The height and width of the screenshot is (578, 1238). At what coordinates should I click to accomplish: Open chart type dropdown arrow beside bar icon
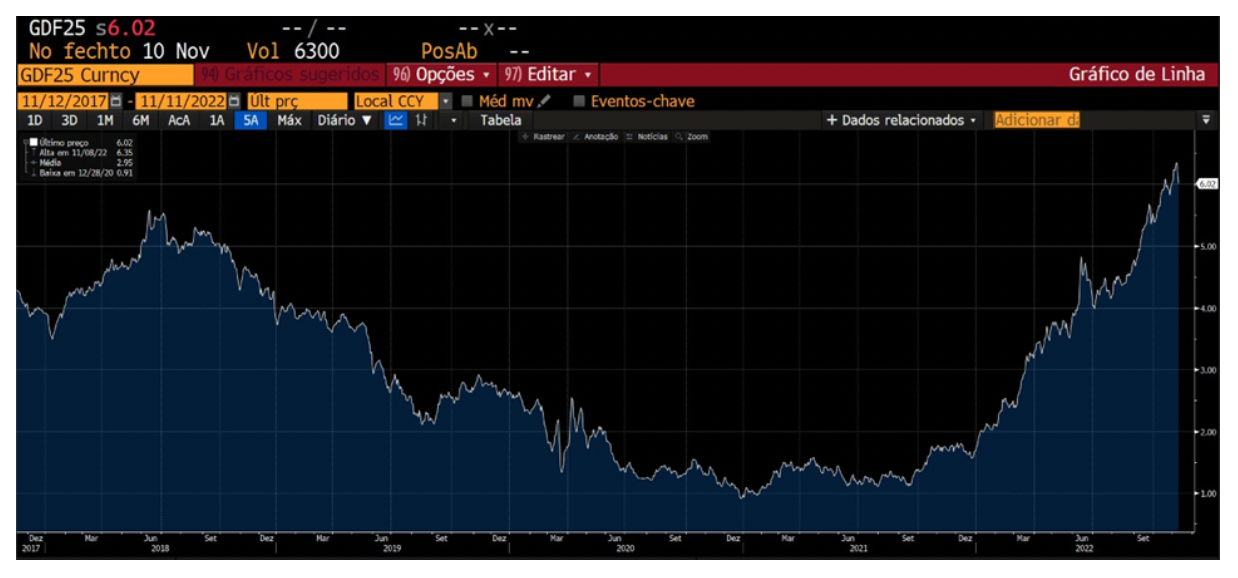[454, 120]
